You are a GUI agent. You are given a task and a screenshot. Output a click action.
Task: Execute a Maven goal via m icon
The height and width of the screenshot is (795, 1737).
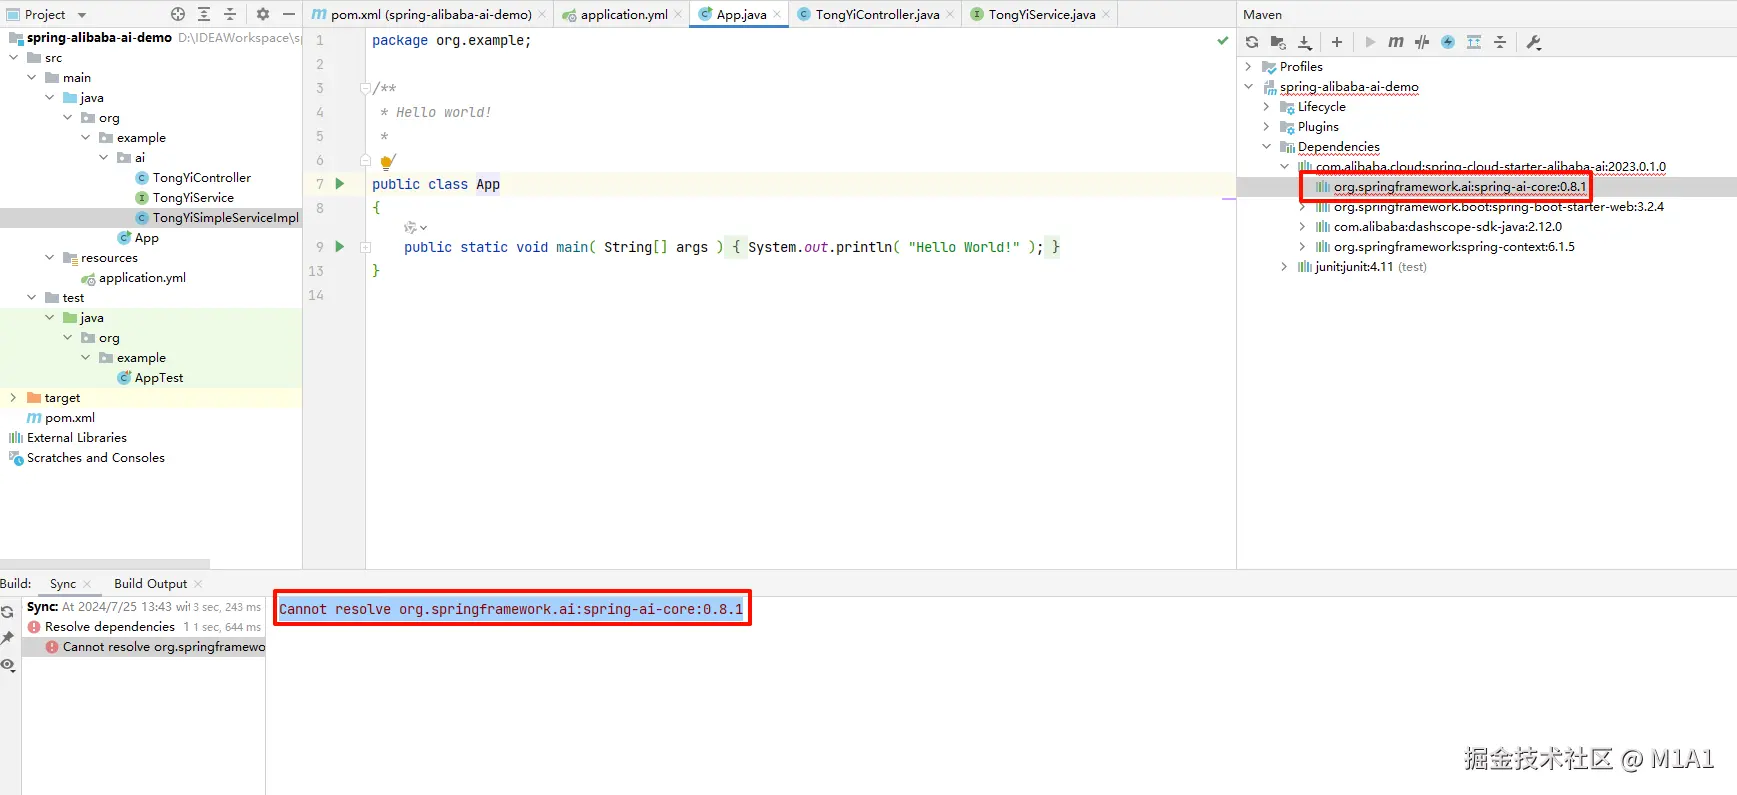(1396, 42)
